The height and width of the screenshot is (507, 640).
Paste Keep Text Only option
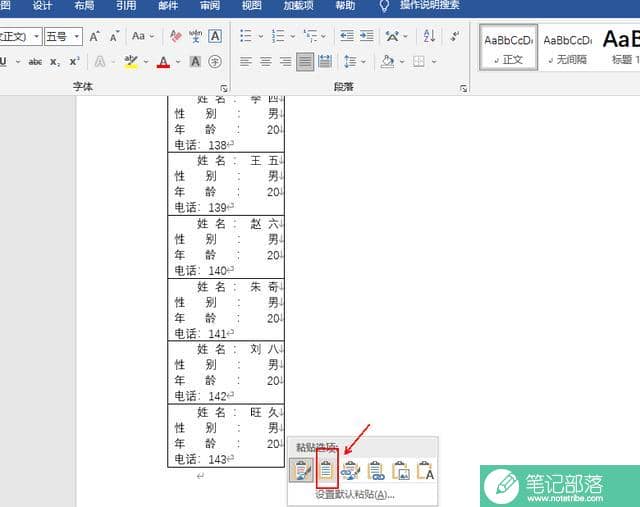coord(425,470)
